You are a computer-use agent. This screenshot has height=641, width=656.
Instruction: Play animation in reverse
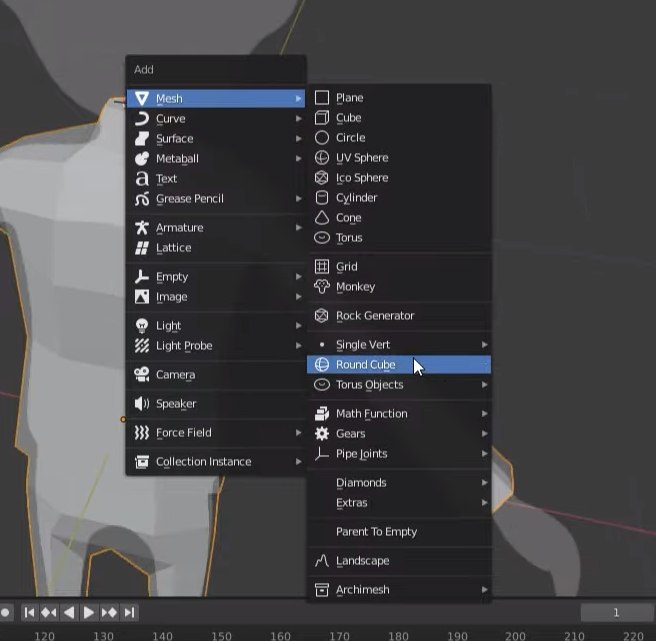click(x=69, y=613)
